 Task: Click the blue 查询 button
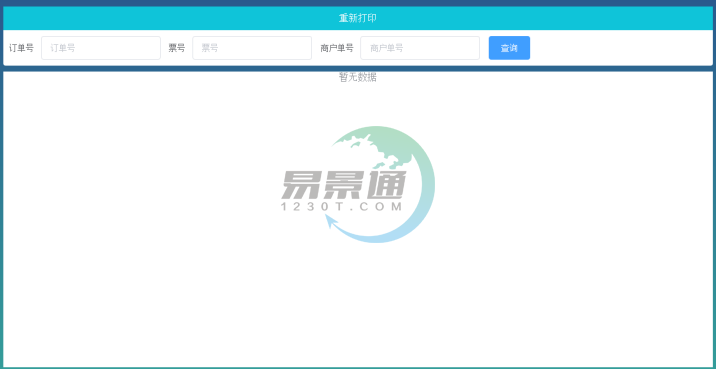[509, 48]
